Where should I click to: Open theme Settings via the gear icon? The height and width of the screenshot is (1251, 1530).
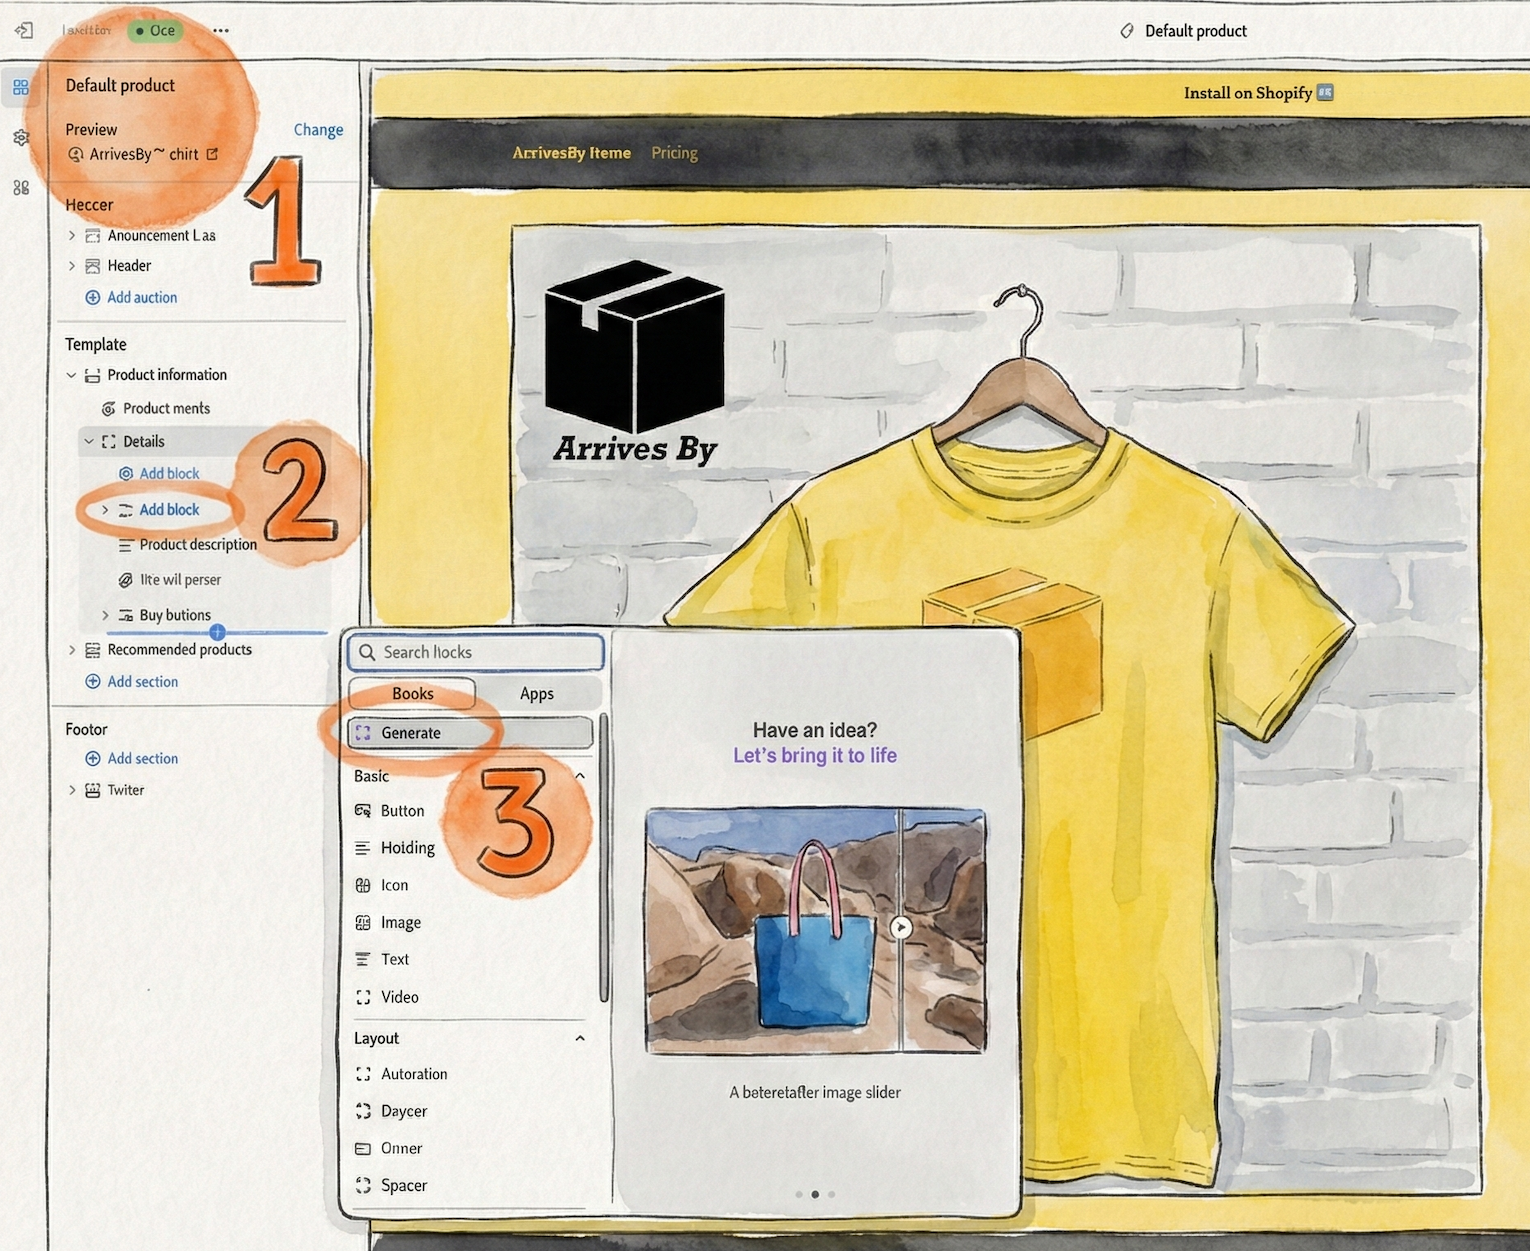21,138
